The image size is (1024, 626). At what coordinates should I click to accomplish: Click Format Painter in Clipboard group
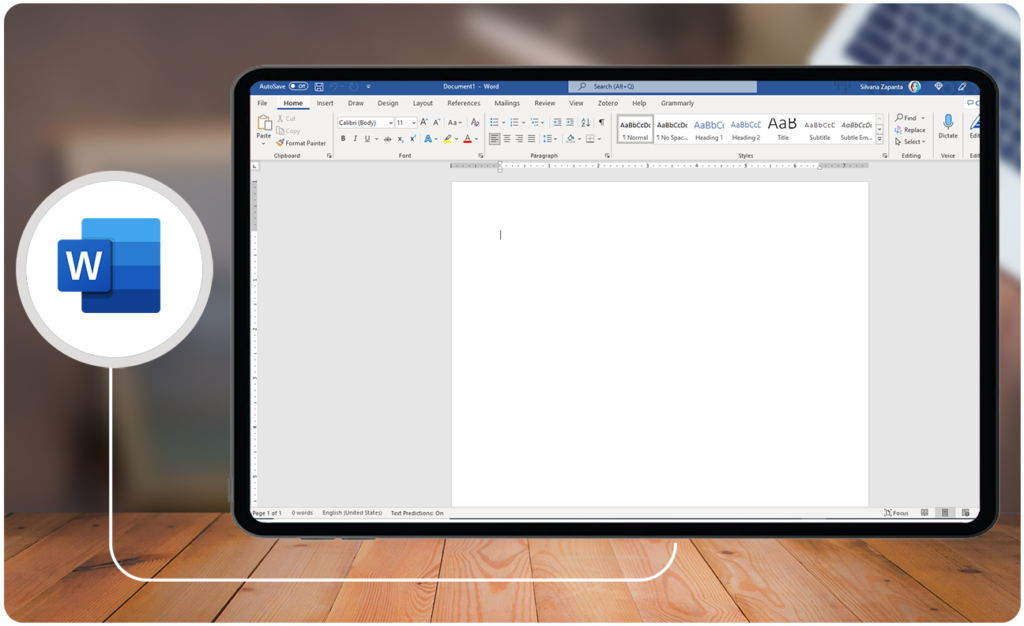301,143
